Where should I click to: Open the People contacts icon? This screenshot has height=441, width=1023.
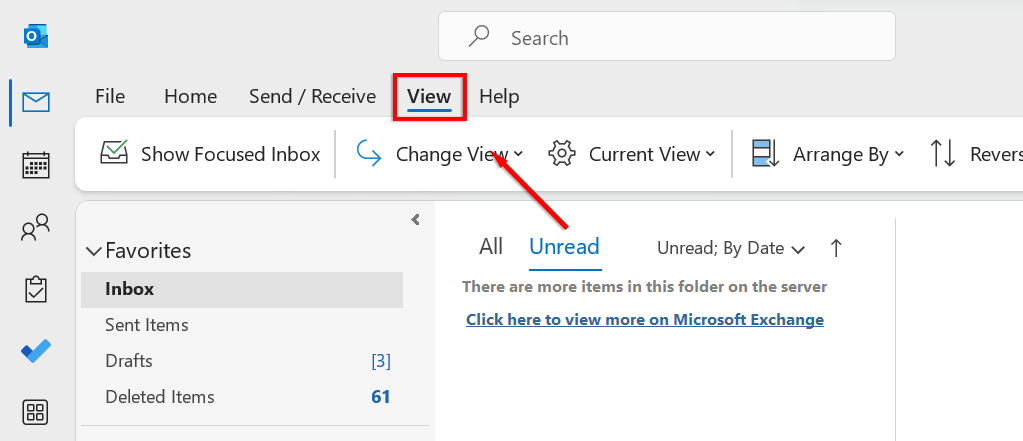coord(37,230)
